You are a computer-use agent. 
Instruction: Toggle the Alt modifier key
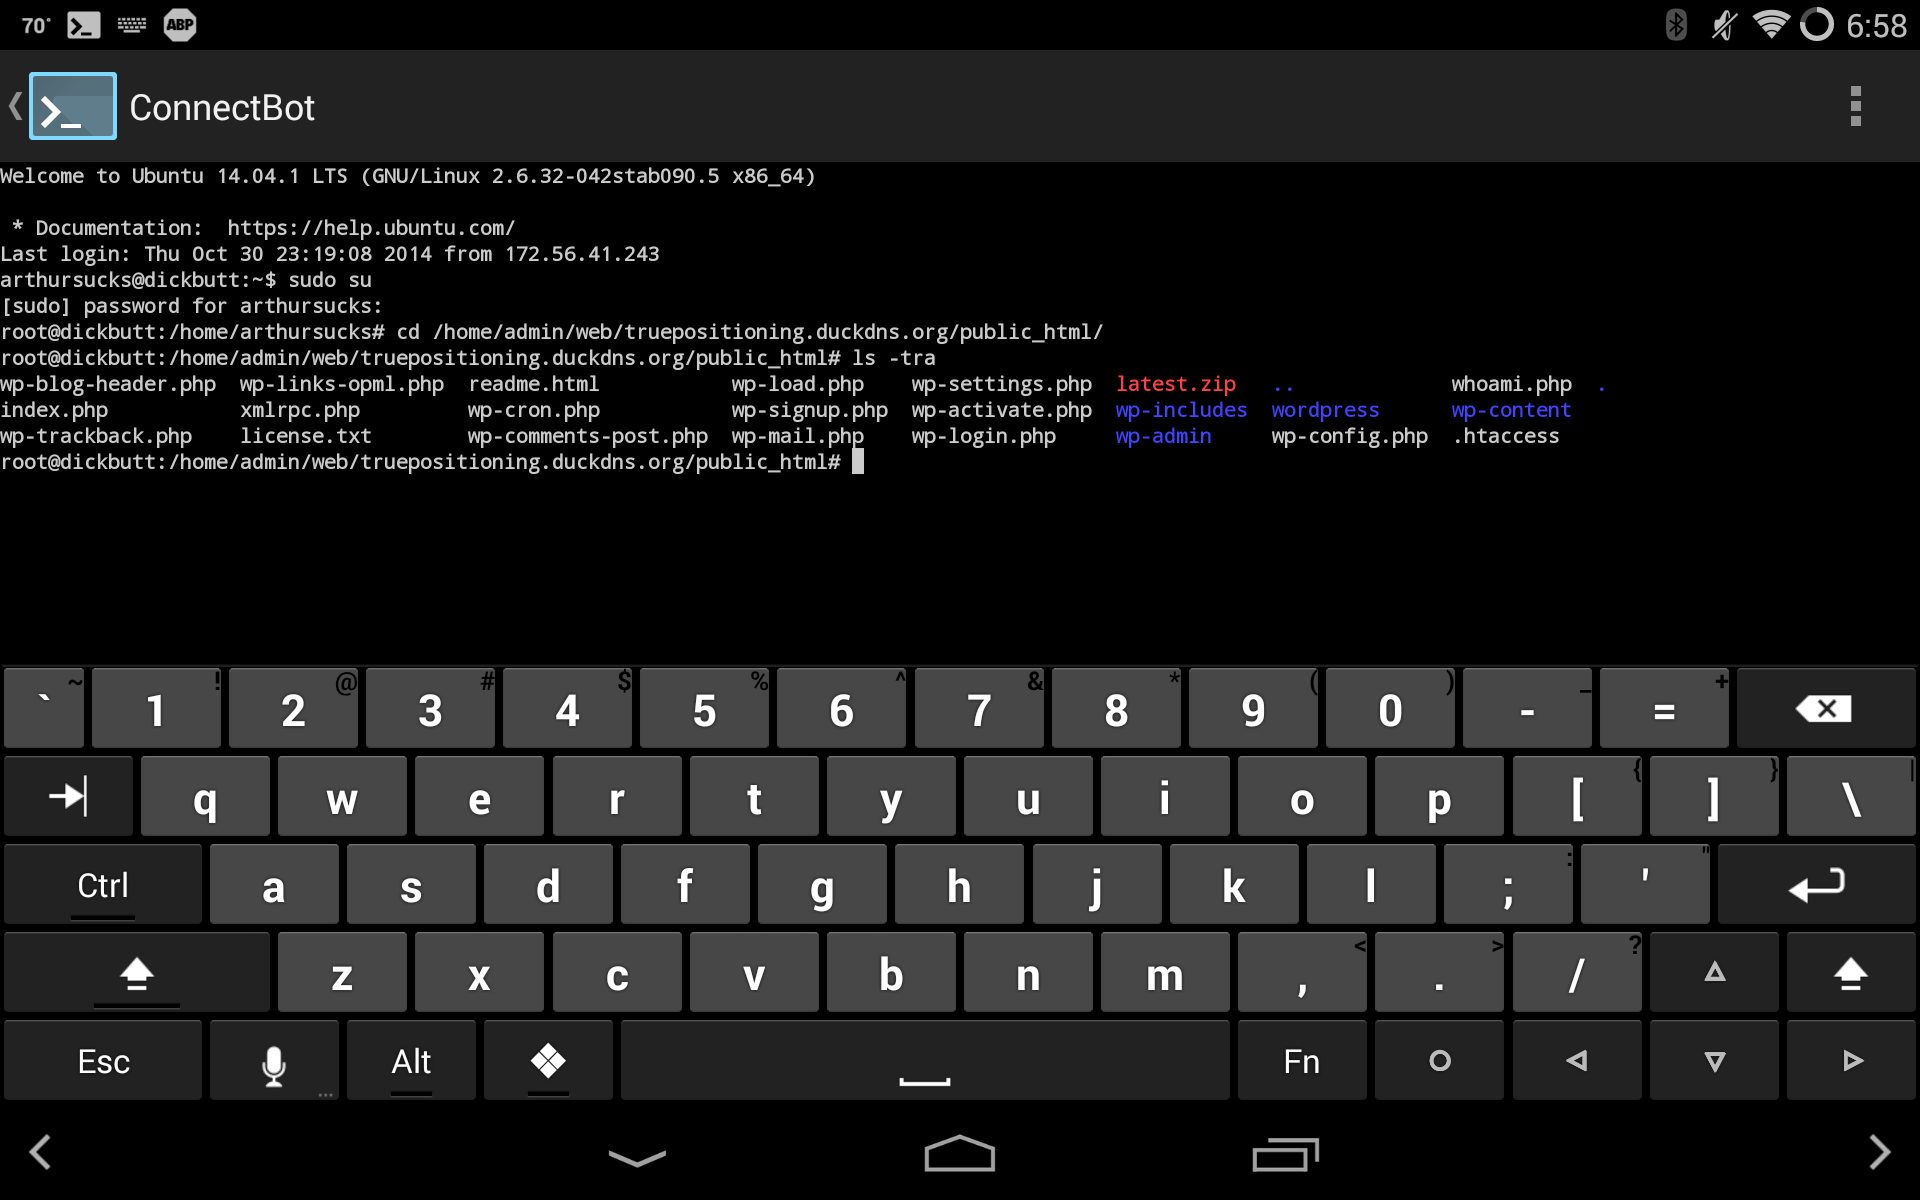pyautogui.click(x=411, y=1061)
